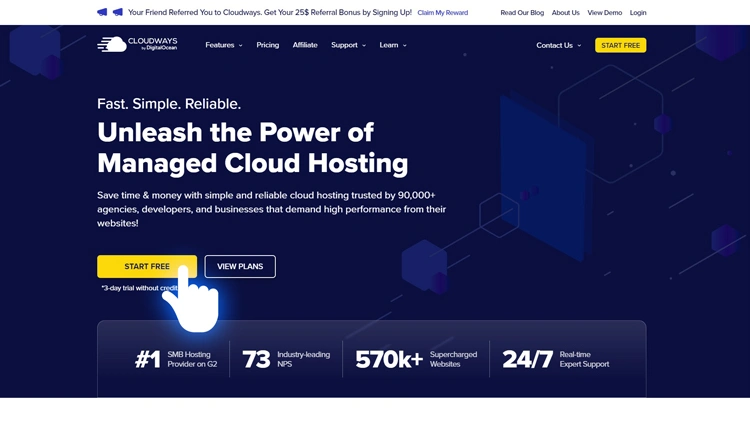Click the first megaphone icon in banner
750x422 pixels.
tap(102, 12)
